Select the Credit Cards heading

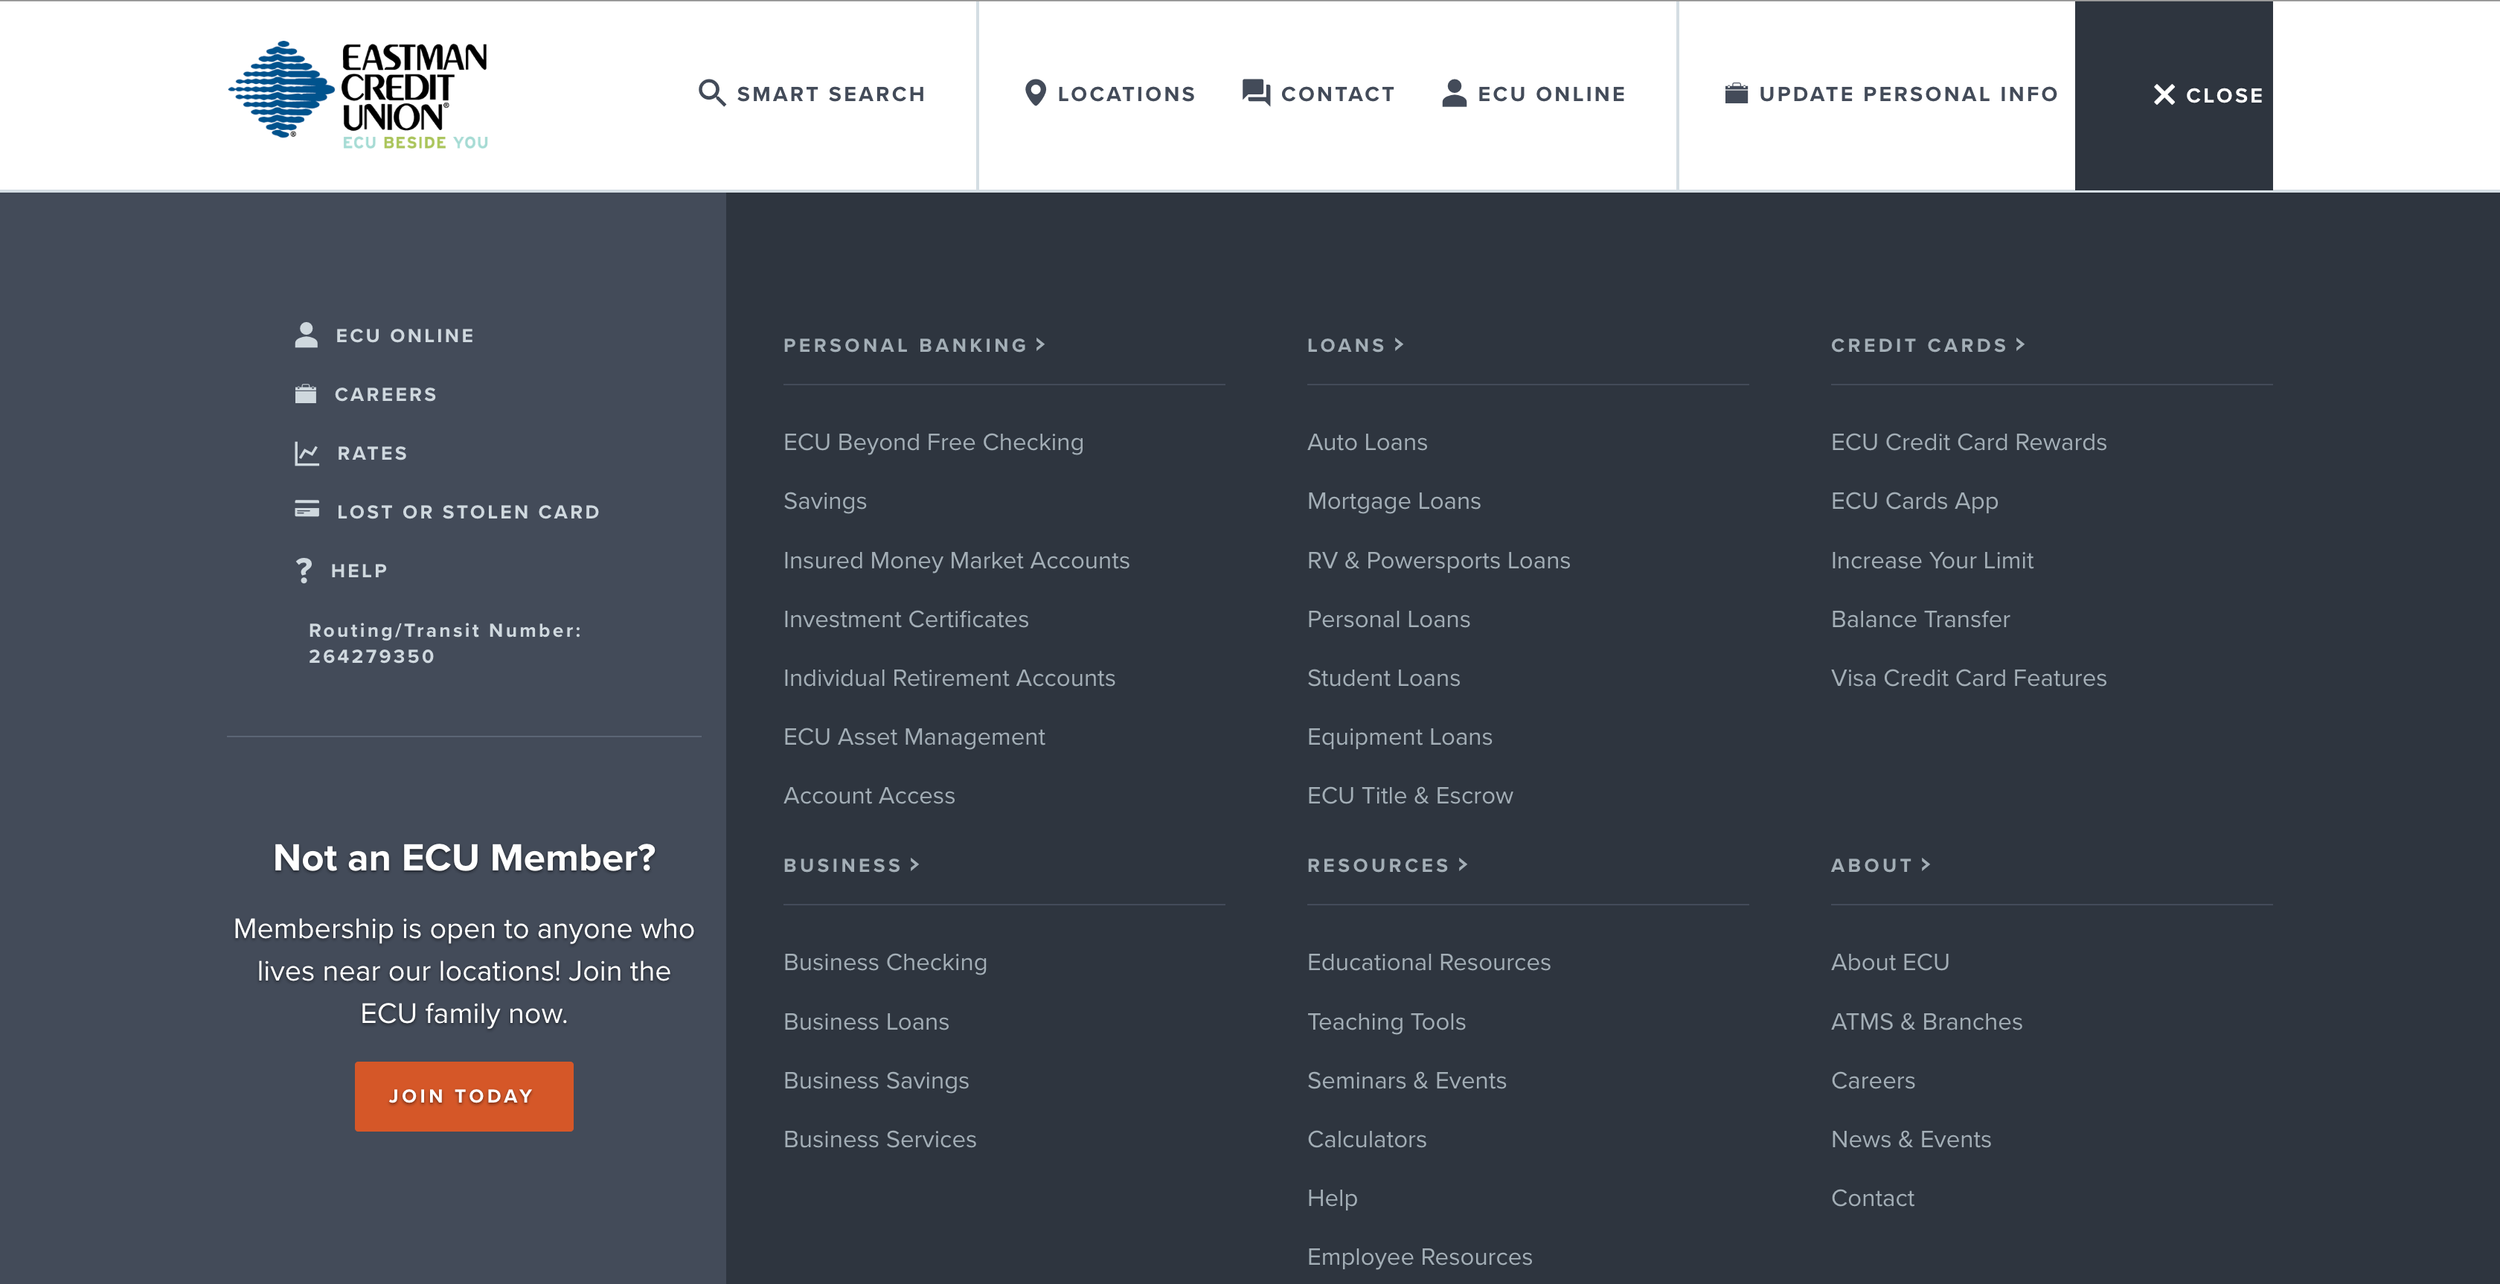point(1919,345)
